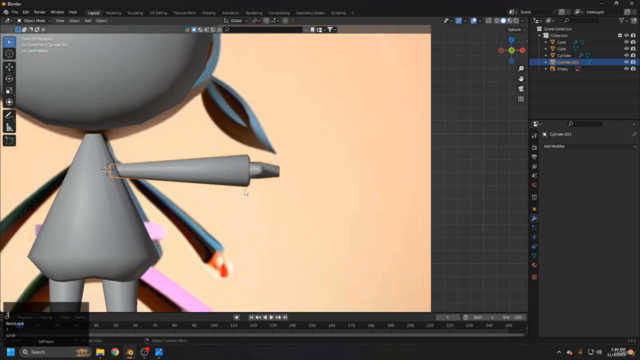Image resolution: width=640 pixels, height=360 pixels.
Task: Toggle camera view icon in viewport
Action: (x=521, y=89)
